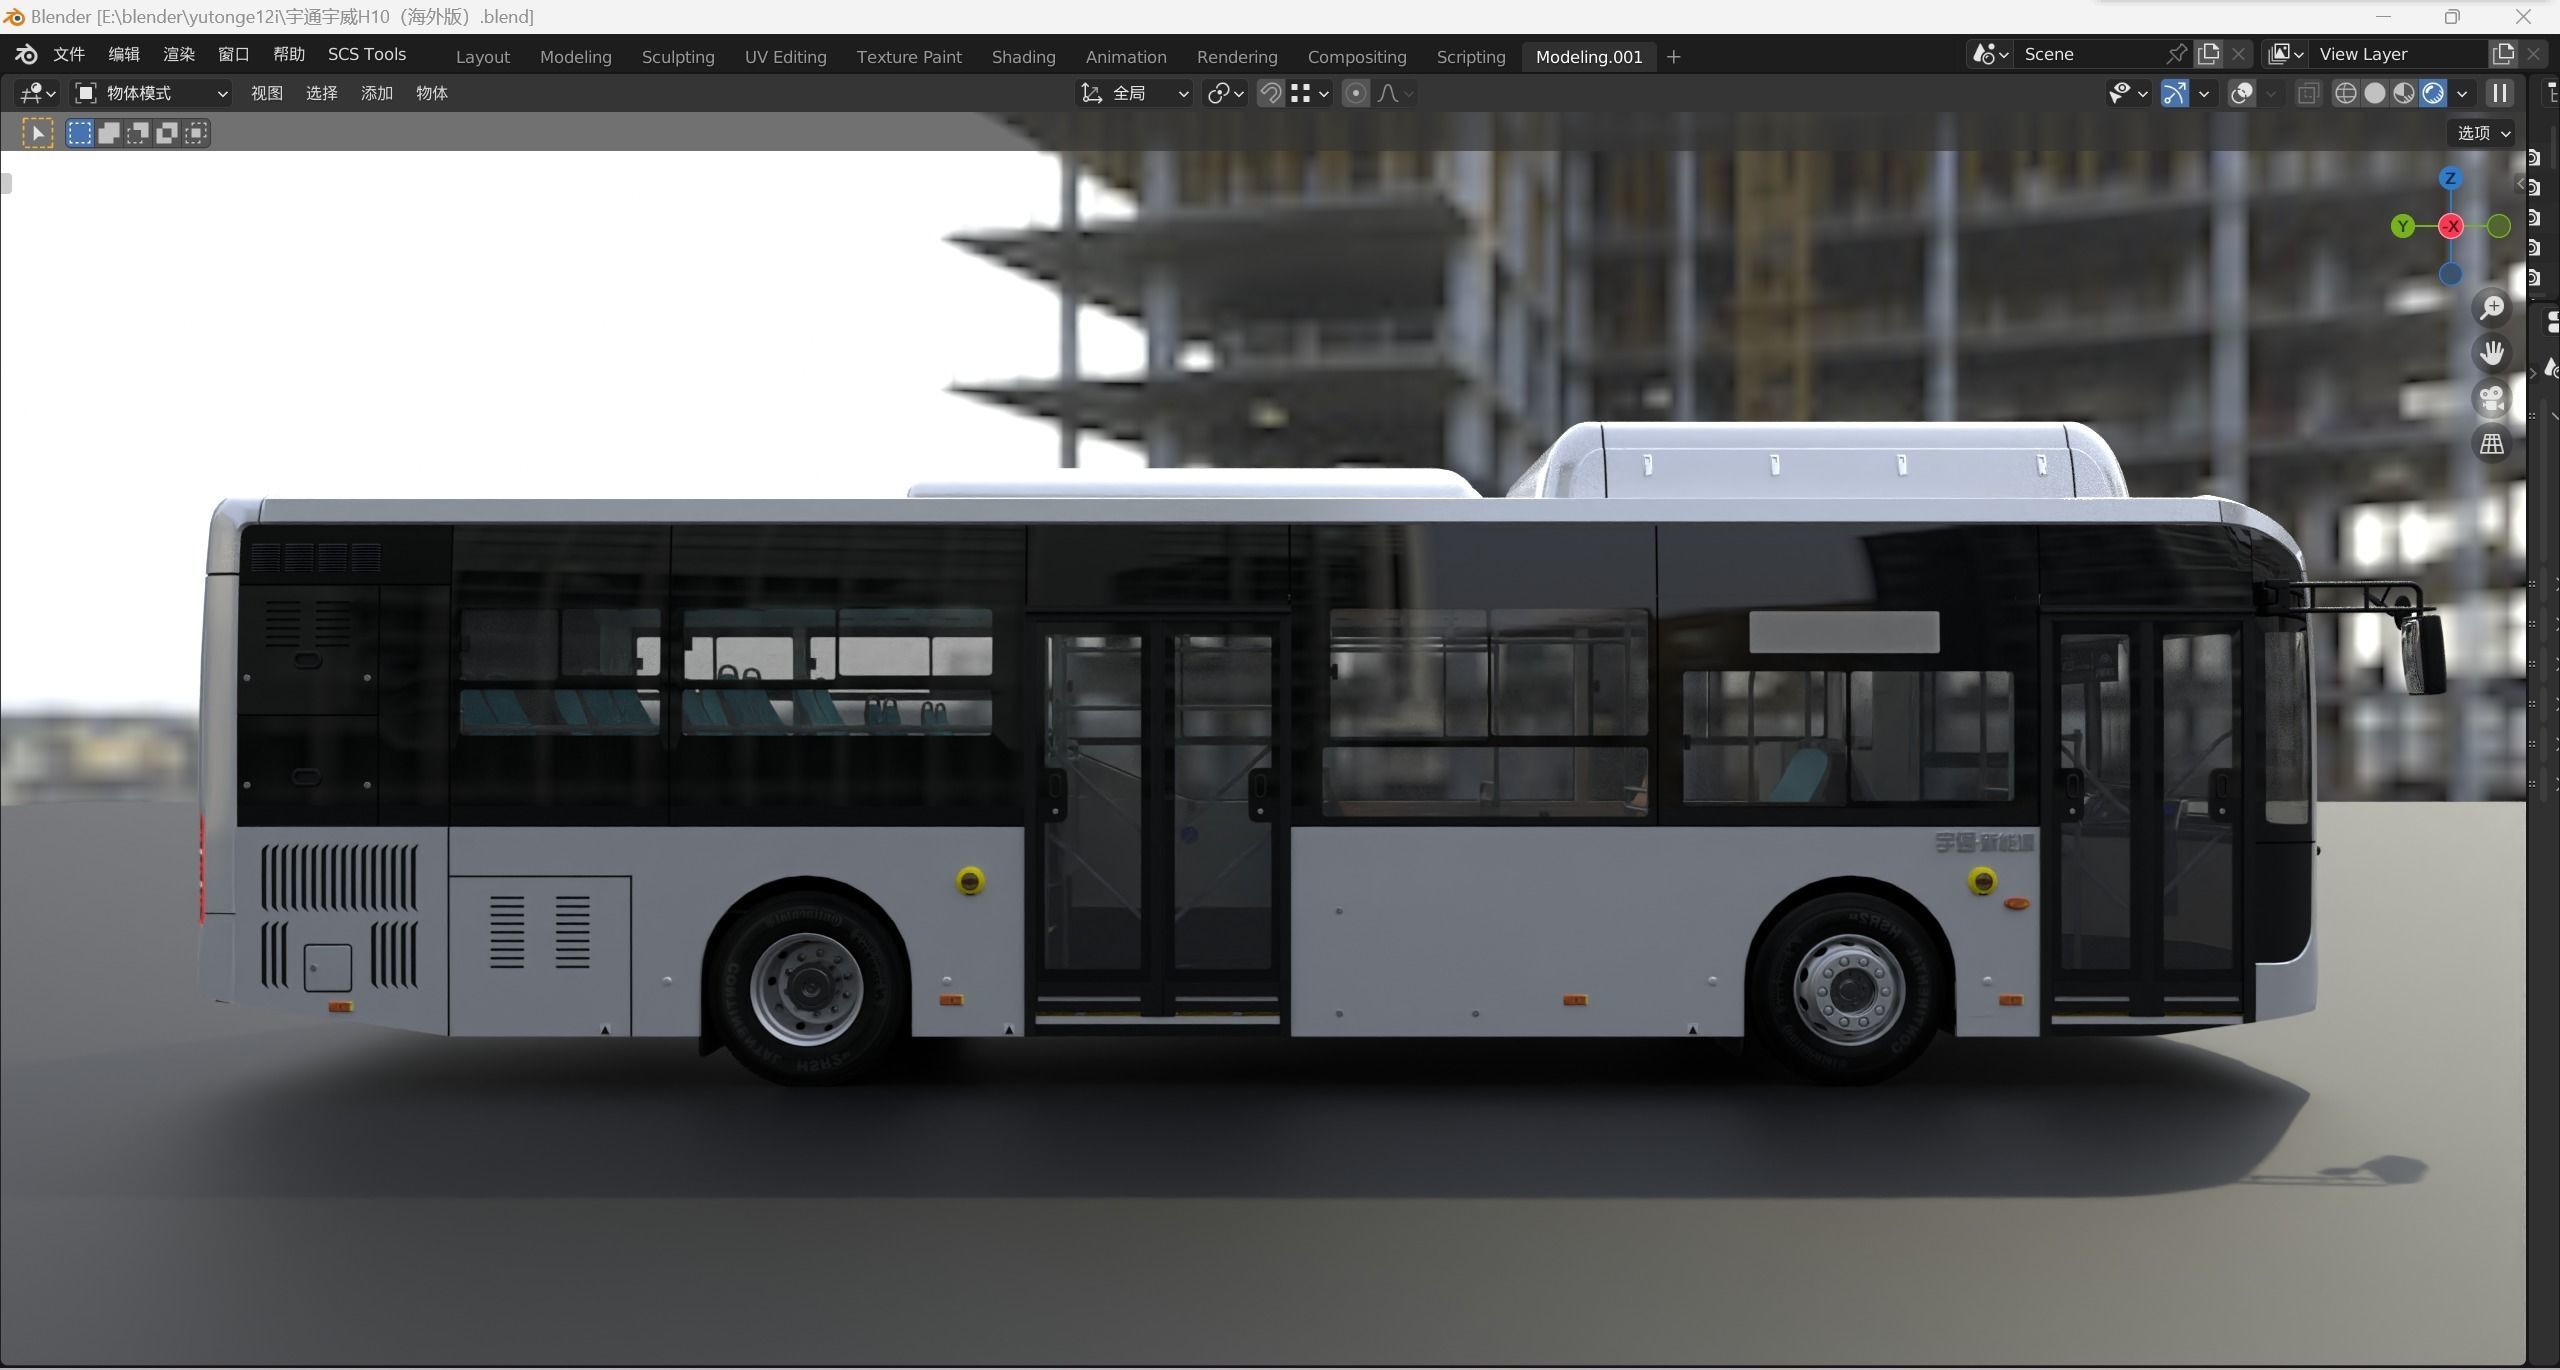Open the 全局 transform orientation dropdown
Viewport: 2560px width, 1370px height.
click(x=1135, y=93)
